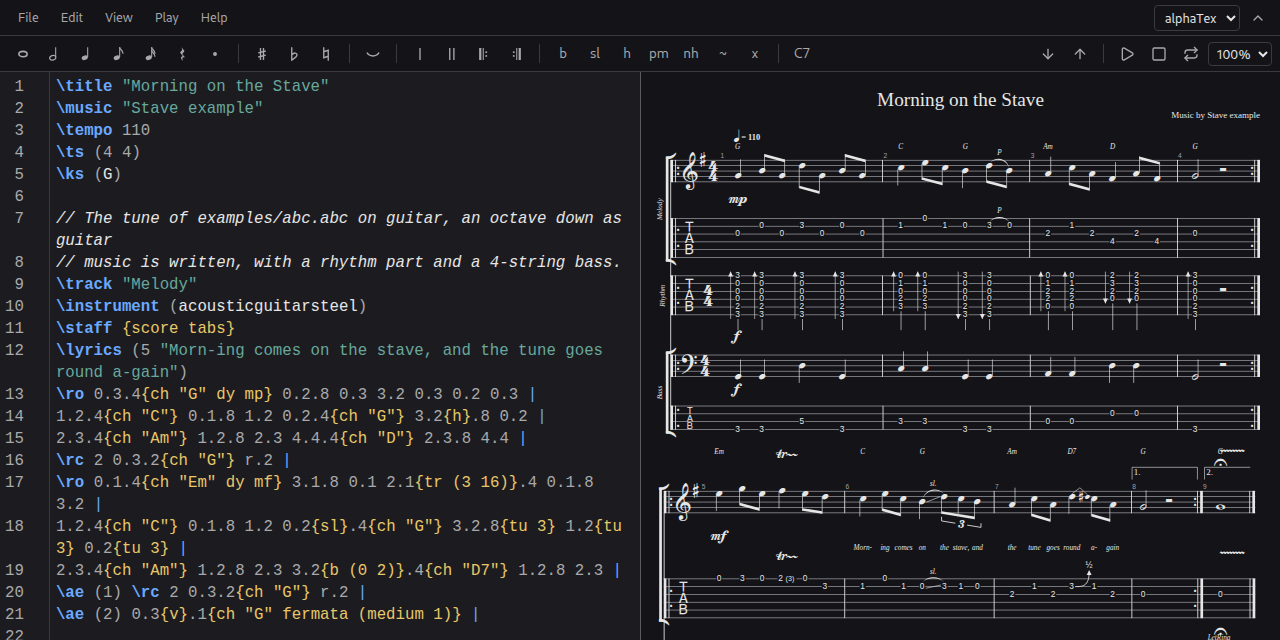Click the first ending bracket '1.'
Viewport: 1280px width, 640px height.
1164,473
